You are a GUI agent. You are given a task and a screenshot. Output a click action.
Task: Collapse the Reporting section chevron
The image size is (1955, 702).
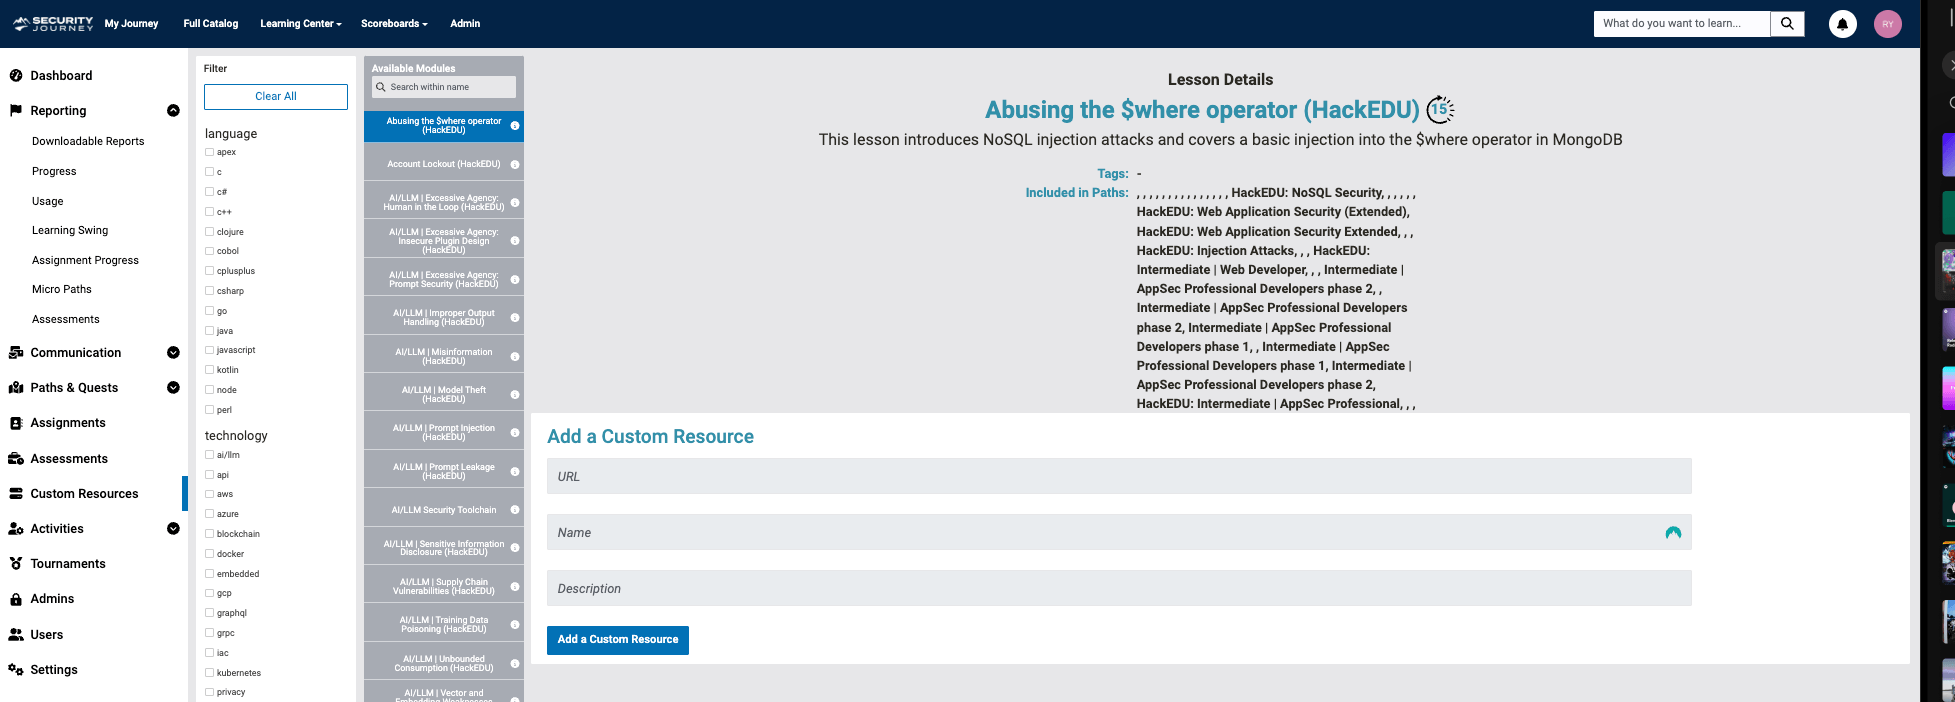tap(173, 110)
